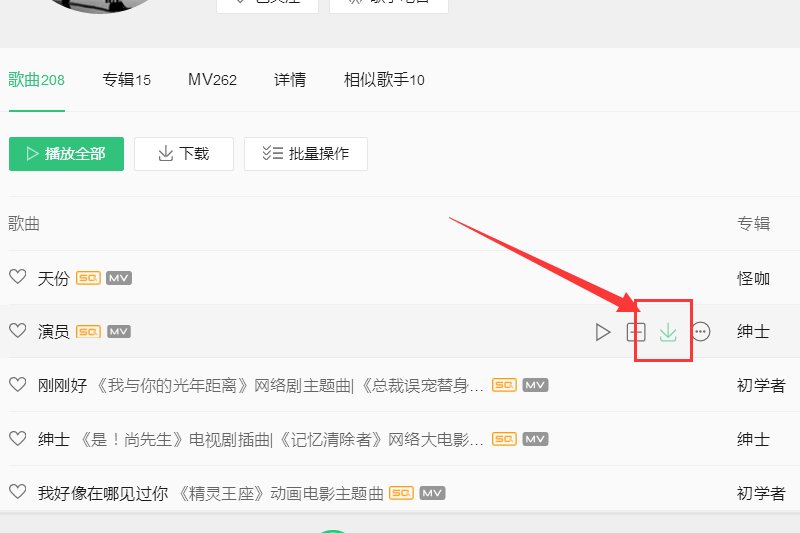Open song title 演员
This screenshot has width=800, height=533.
coord(54,332)
